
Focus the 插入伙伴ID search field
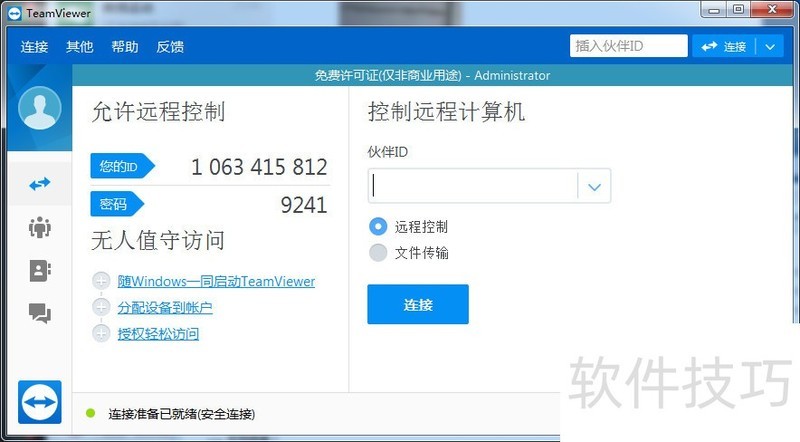629,46
